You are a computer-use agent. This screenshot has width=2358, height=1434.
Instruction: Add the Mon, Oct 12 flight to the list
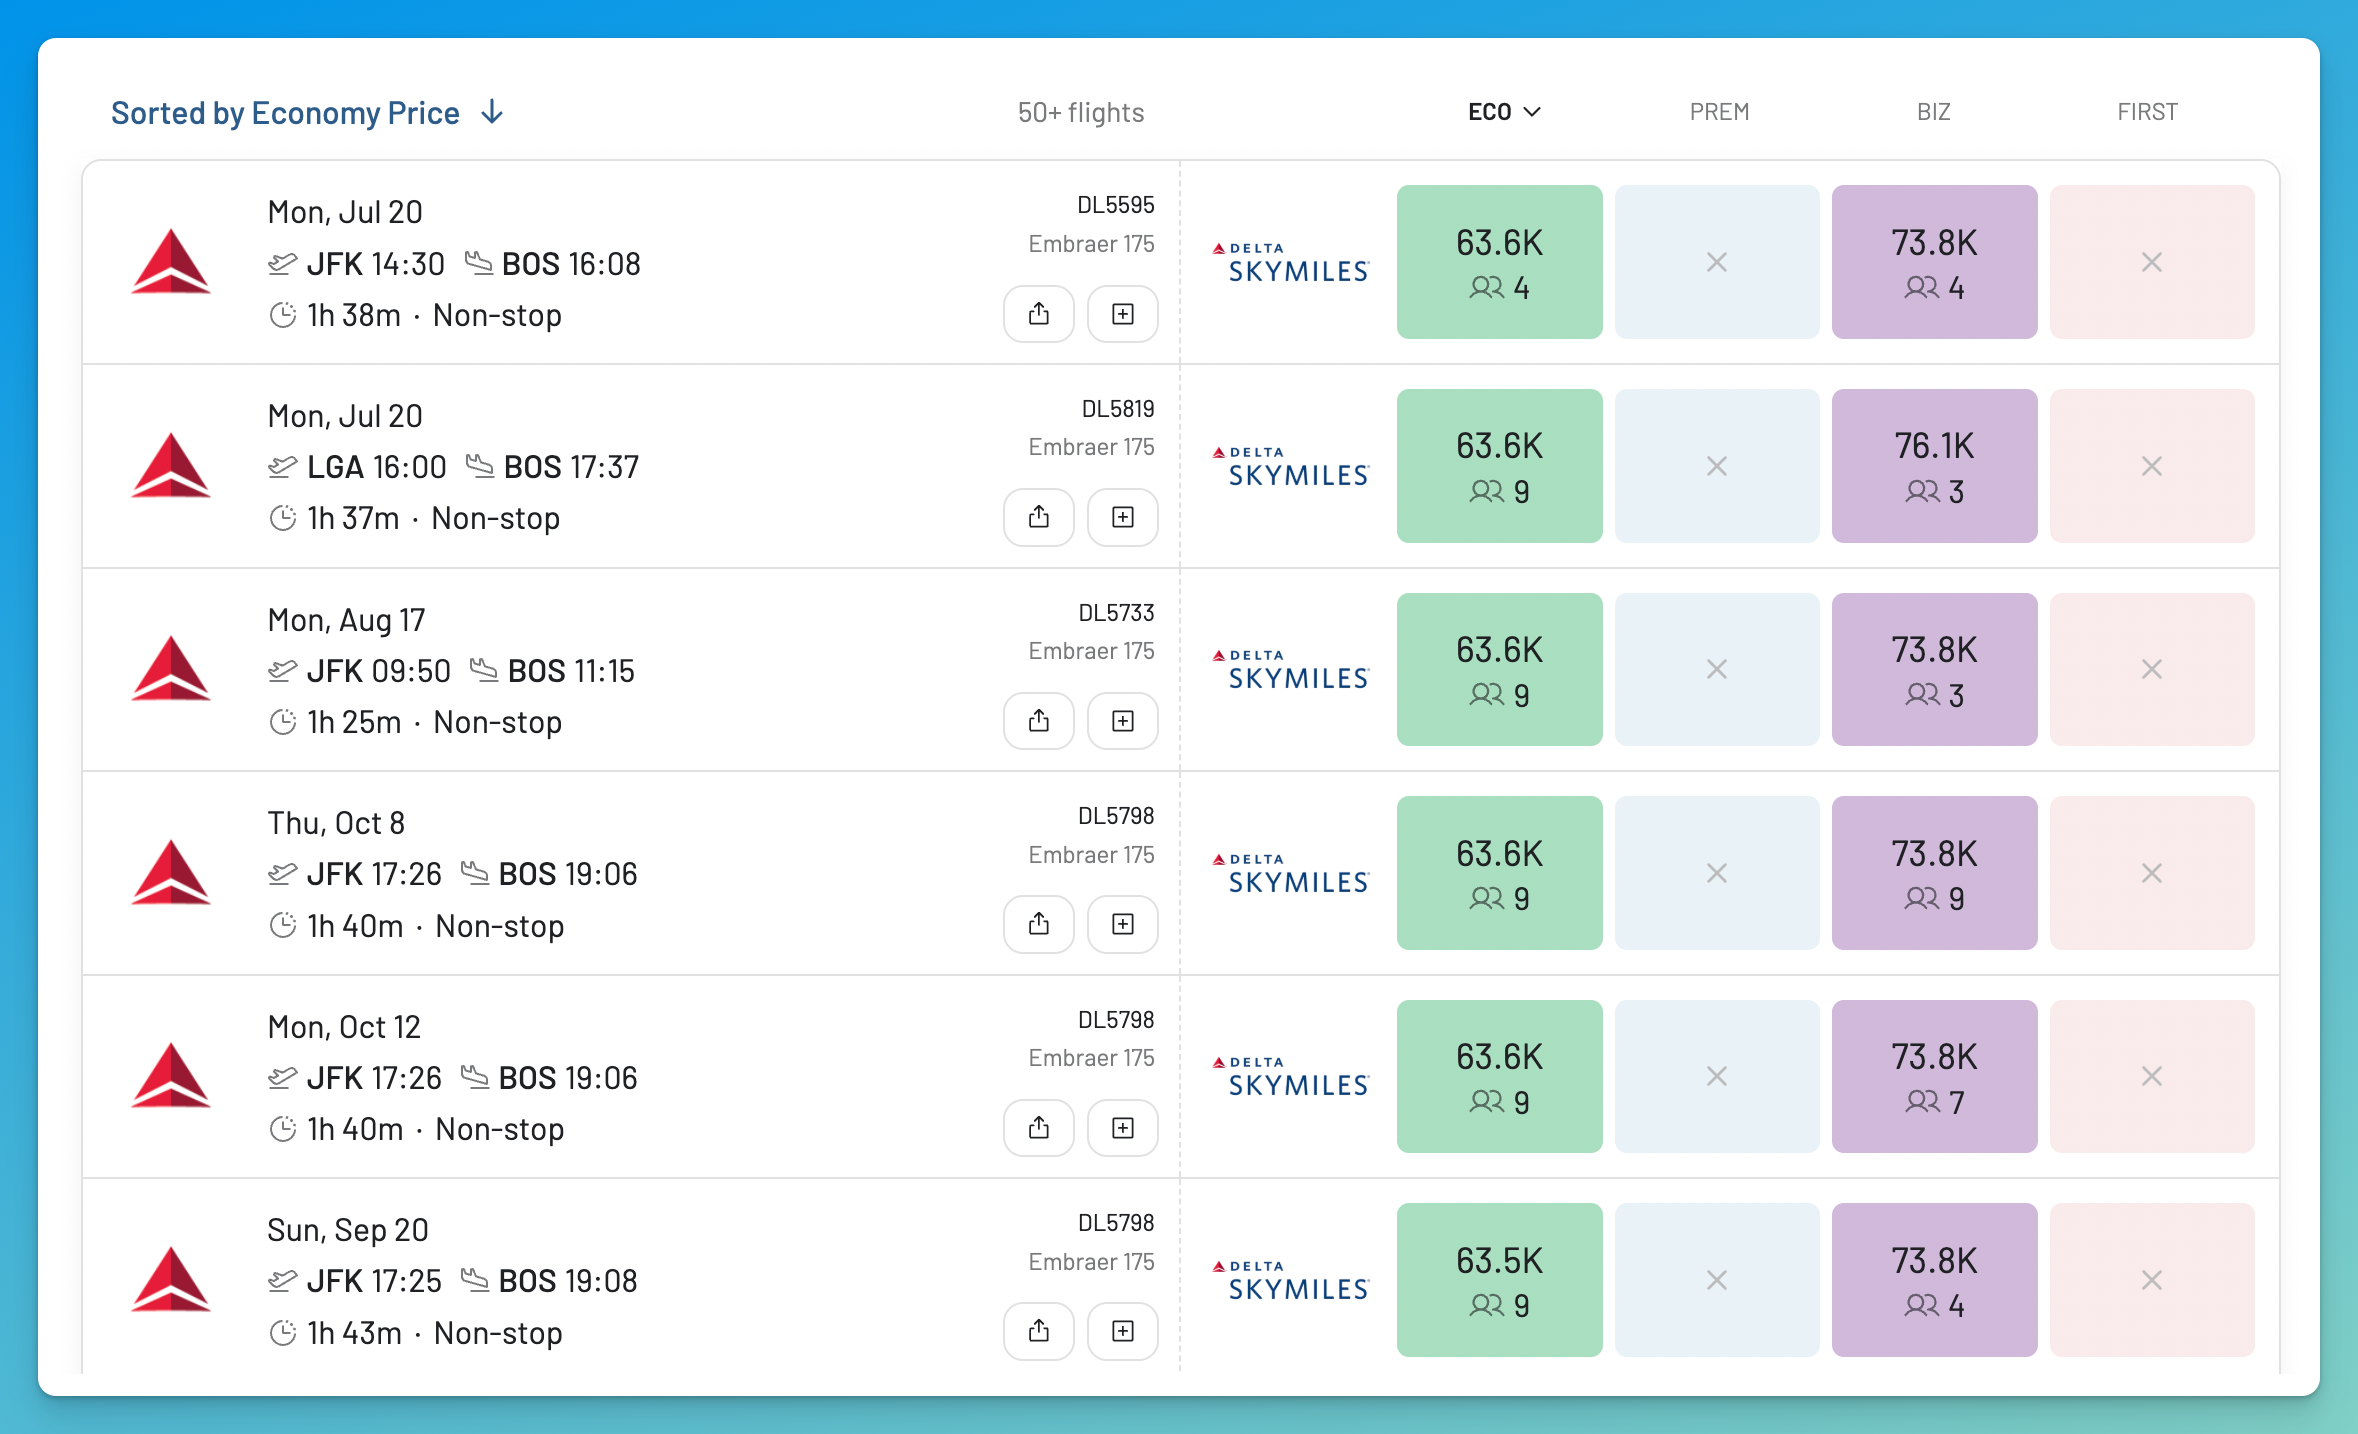tap(1123, 1128)
